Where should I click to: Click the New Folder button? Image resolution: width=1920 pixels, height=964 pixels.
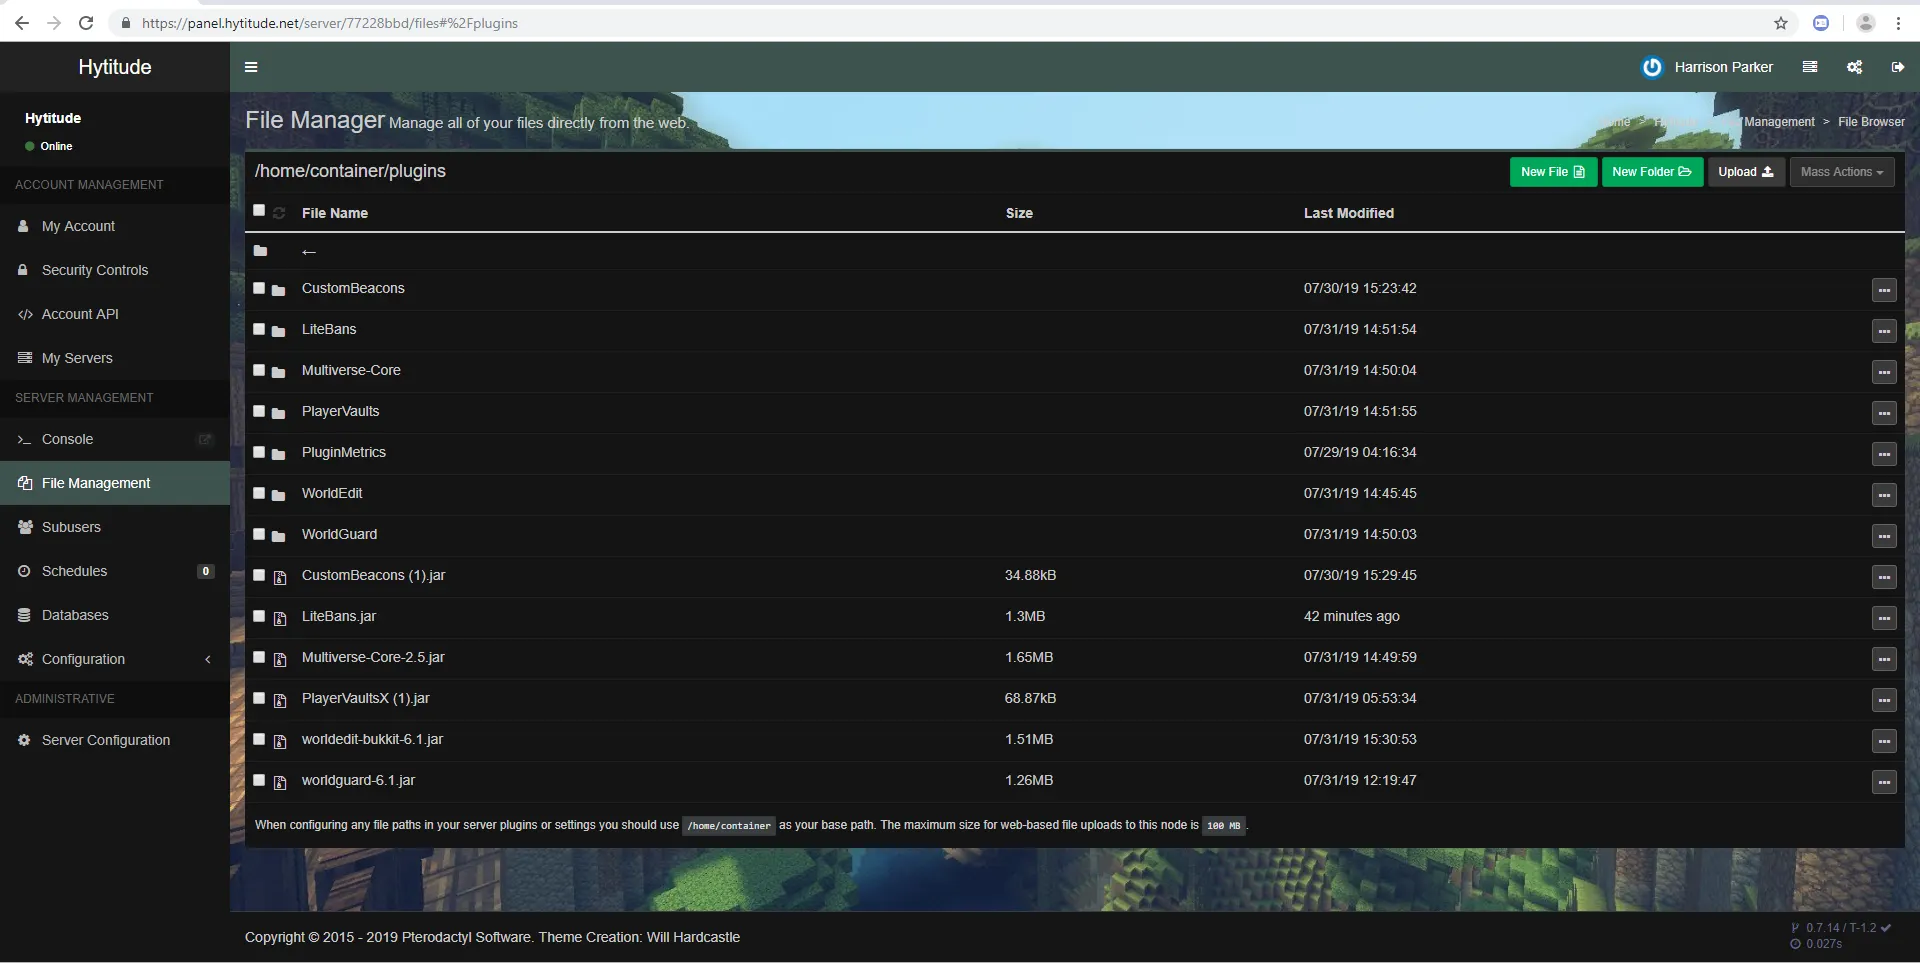point(1651,172)
